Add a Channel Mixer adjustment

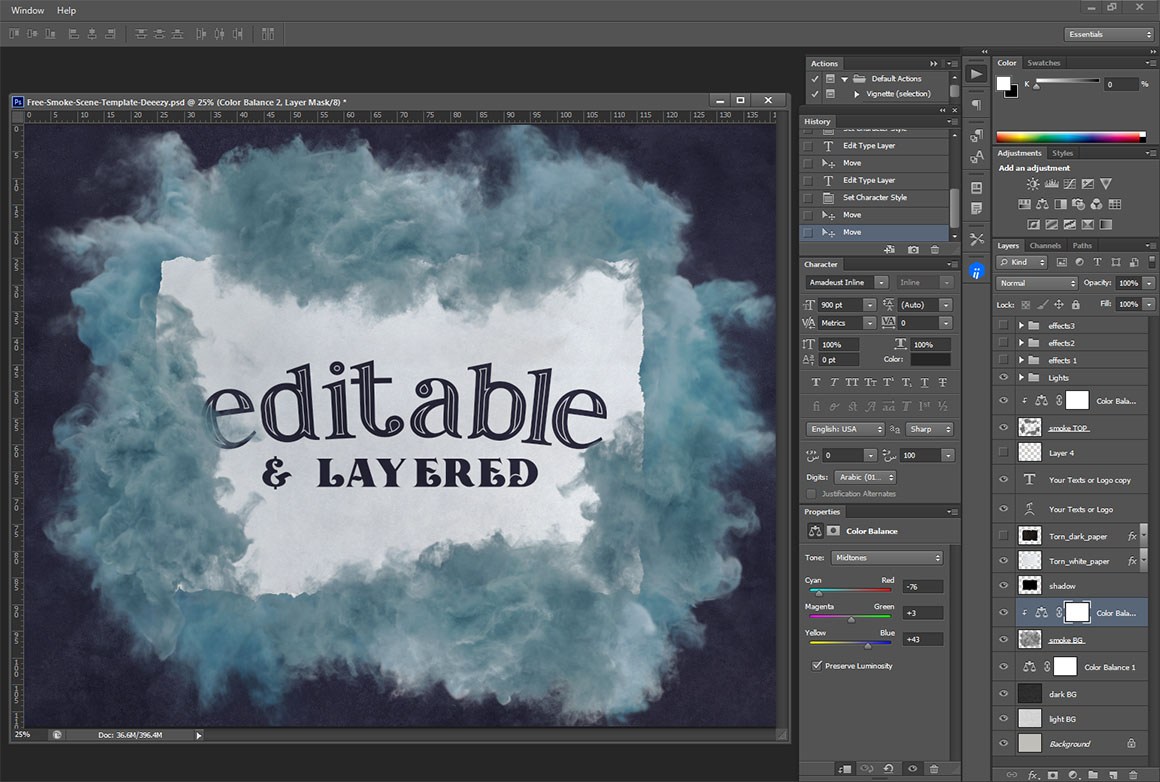pyautogui.click(x=1096, y=204)
